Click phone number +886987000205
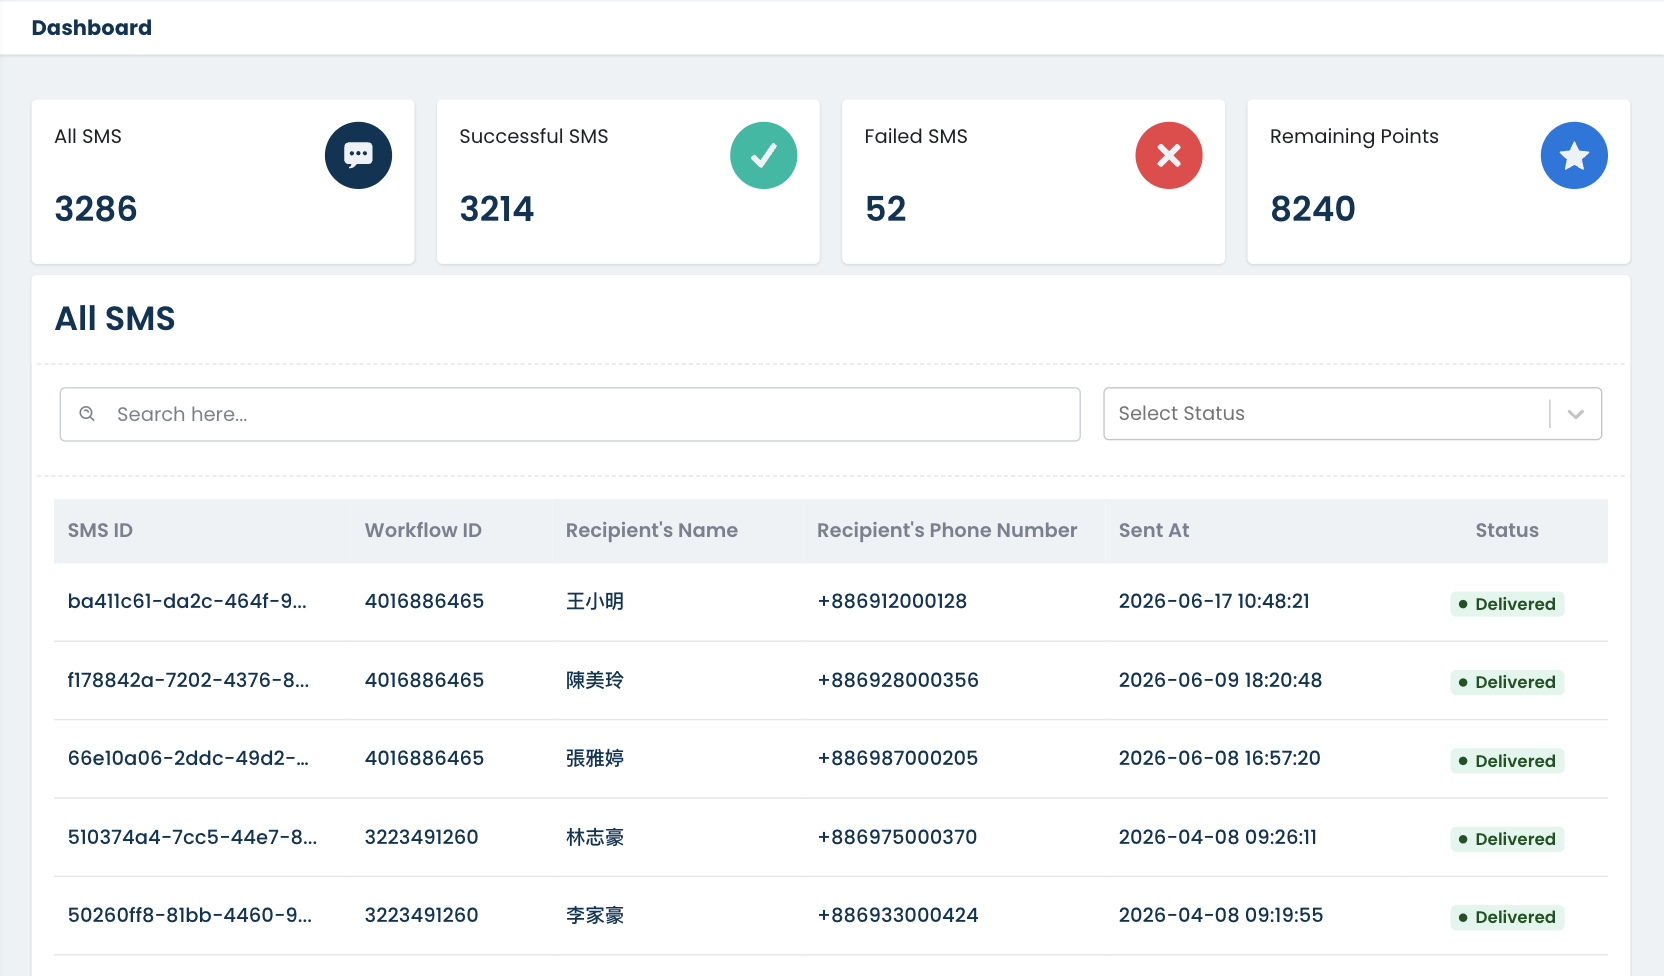The height and width of the screenshot is (976, 1664). pyautogui.click(x=897, y=759)
